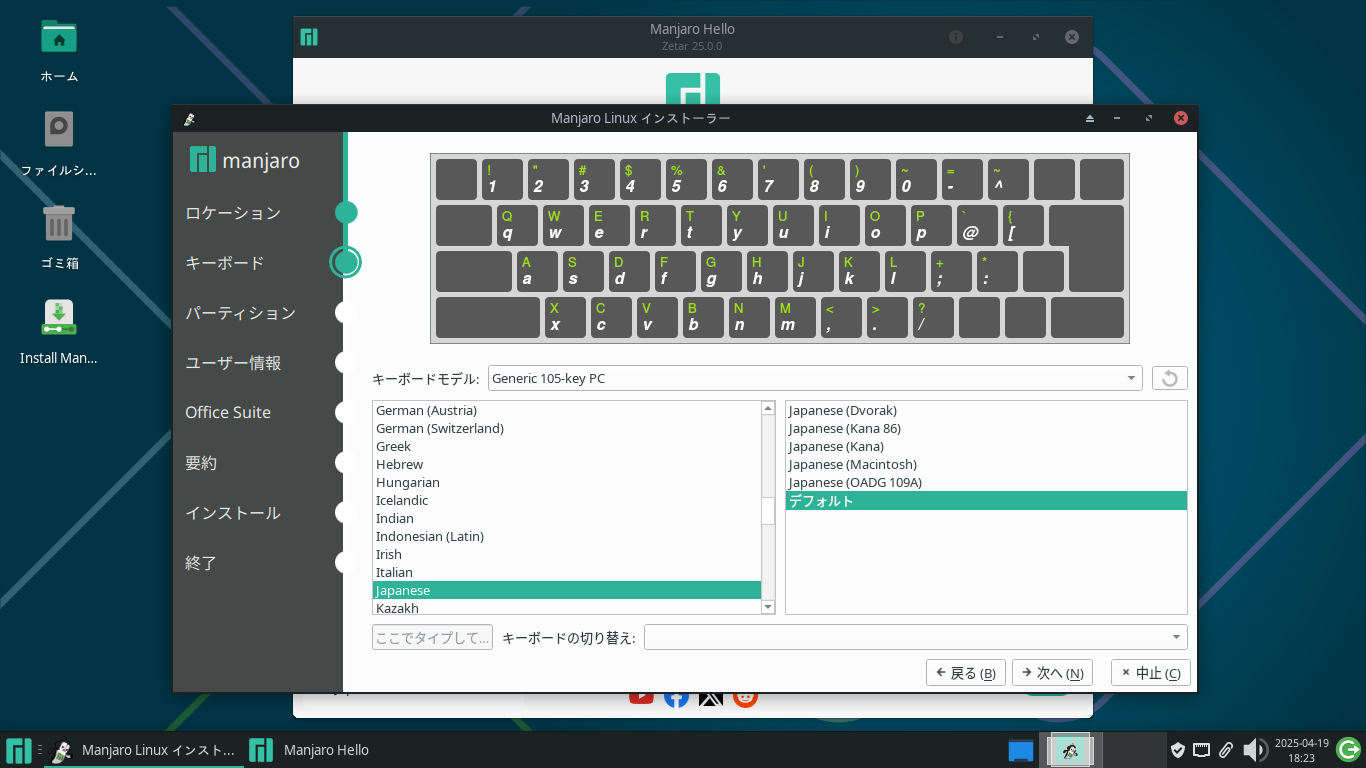The width and height of the screenshot is (1366, 768).
Task: Select the Japanese (Kana) variant
Action: [986, 446]
